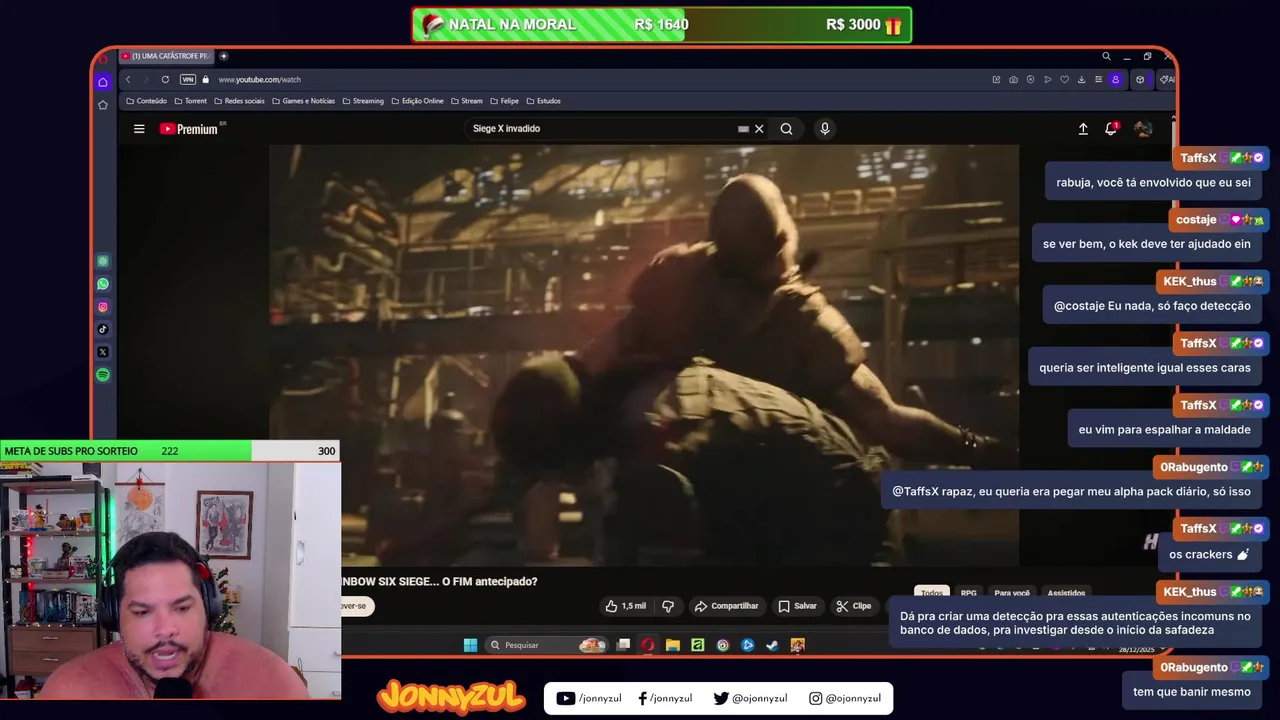Click the purple Opera profile icon
The height and width of the screenshot is (720, 1280).
click(x=1116, y=80)
